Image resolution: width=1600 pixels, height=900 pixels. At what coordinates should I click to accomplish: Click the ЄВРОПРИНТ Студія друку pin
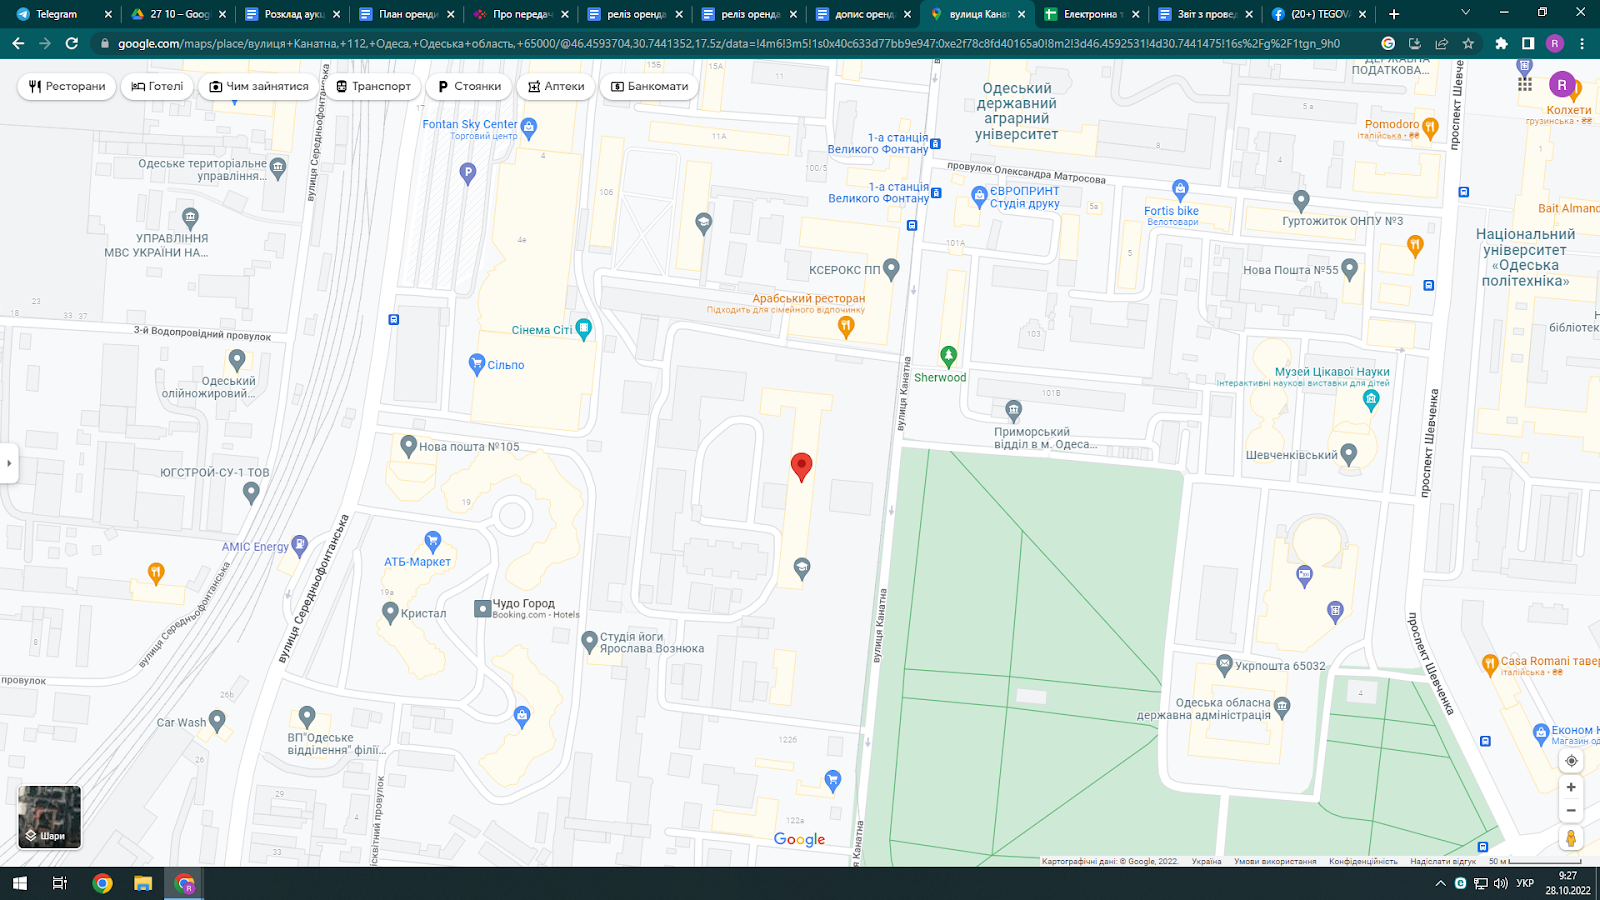pos(979,196)
